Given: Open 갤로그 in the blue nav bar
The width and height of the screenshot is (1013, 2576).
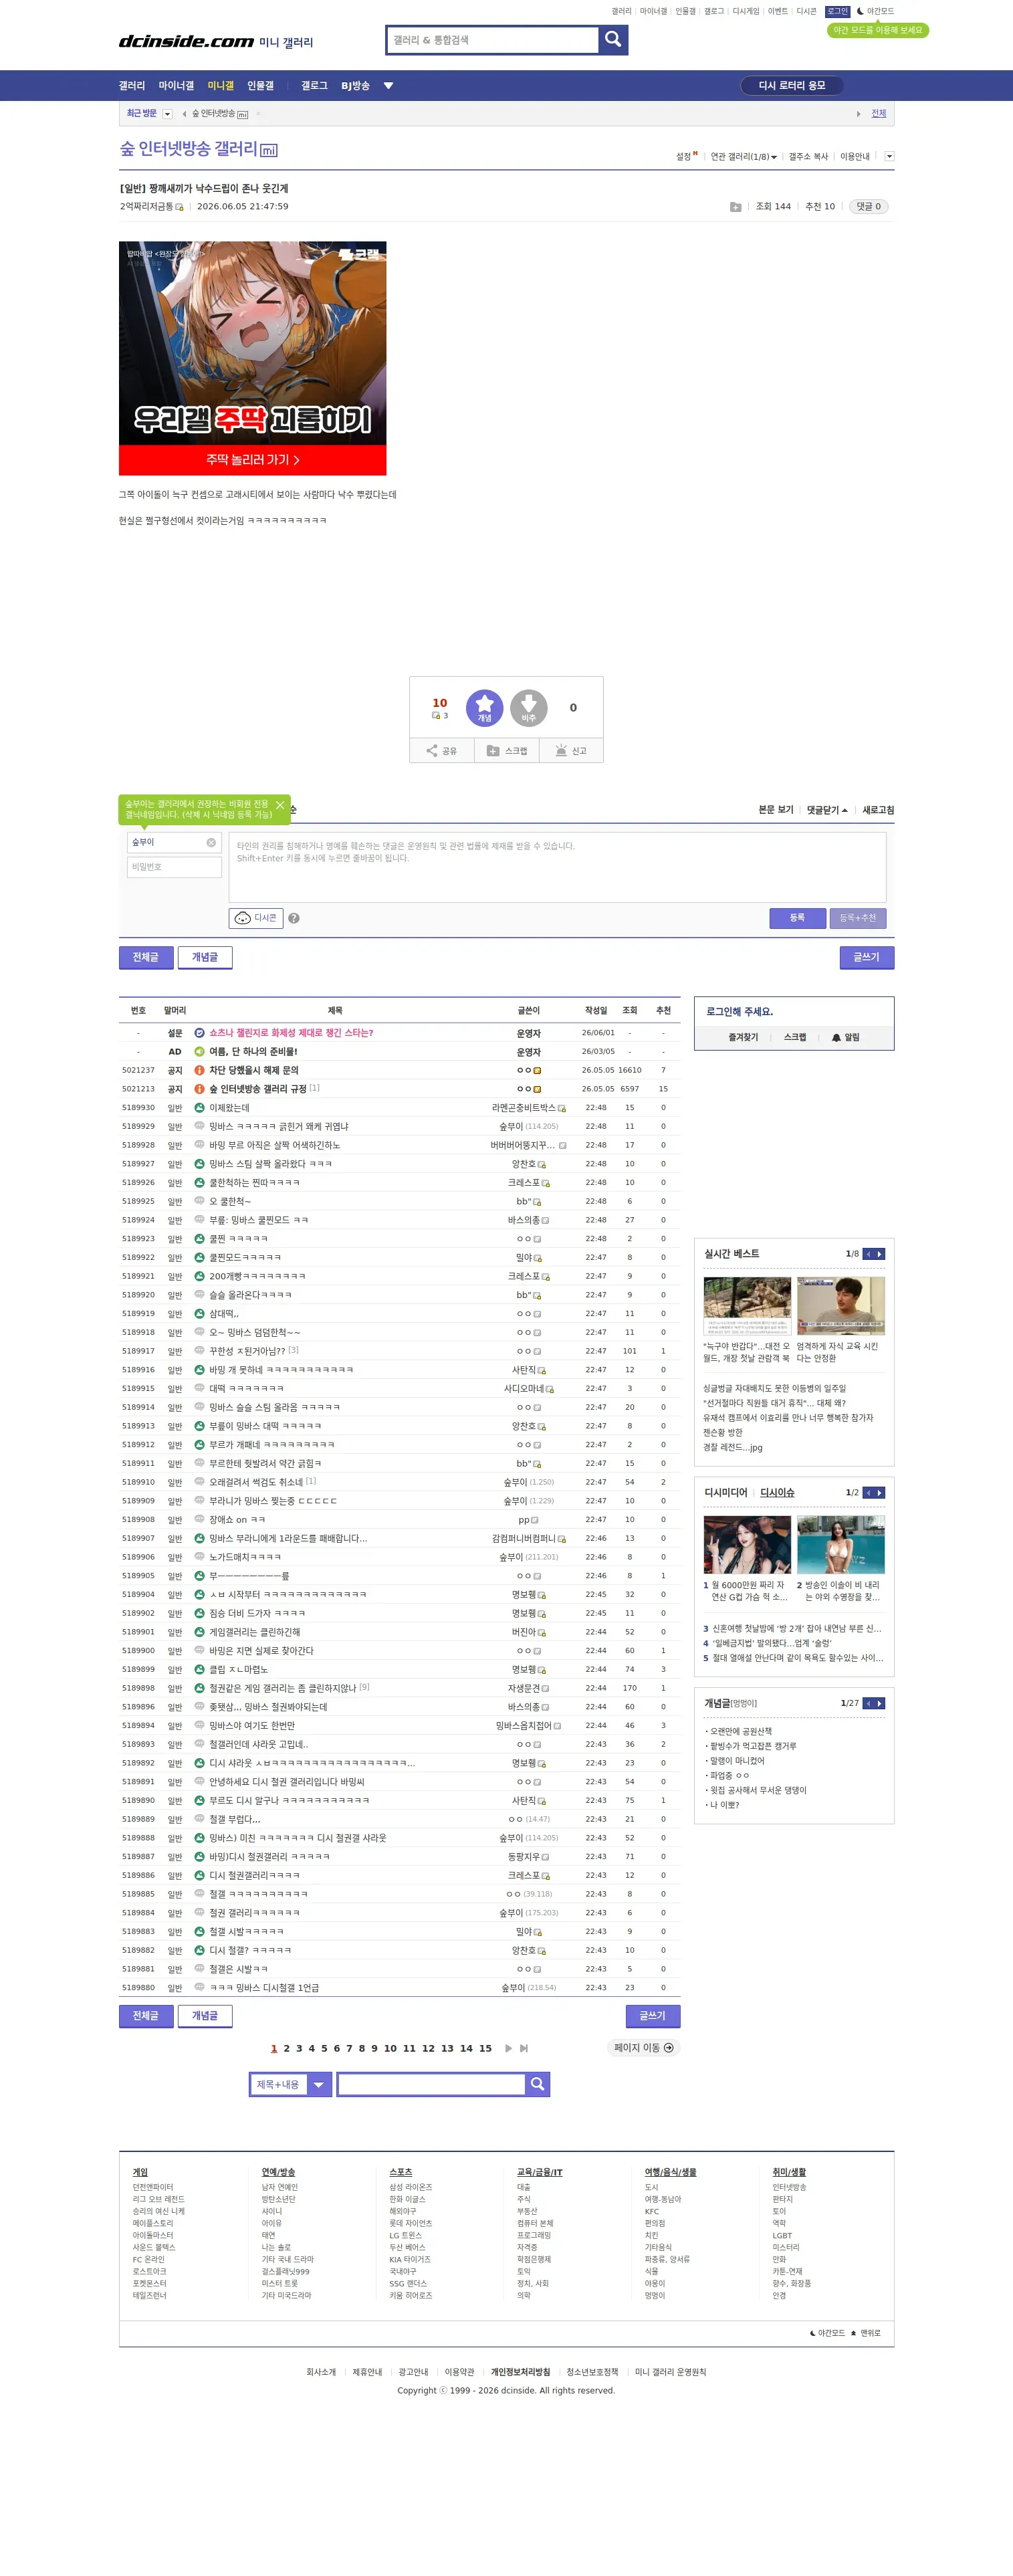Looking at the screenshot, I should click(x=314, y=86).
